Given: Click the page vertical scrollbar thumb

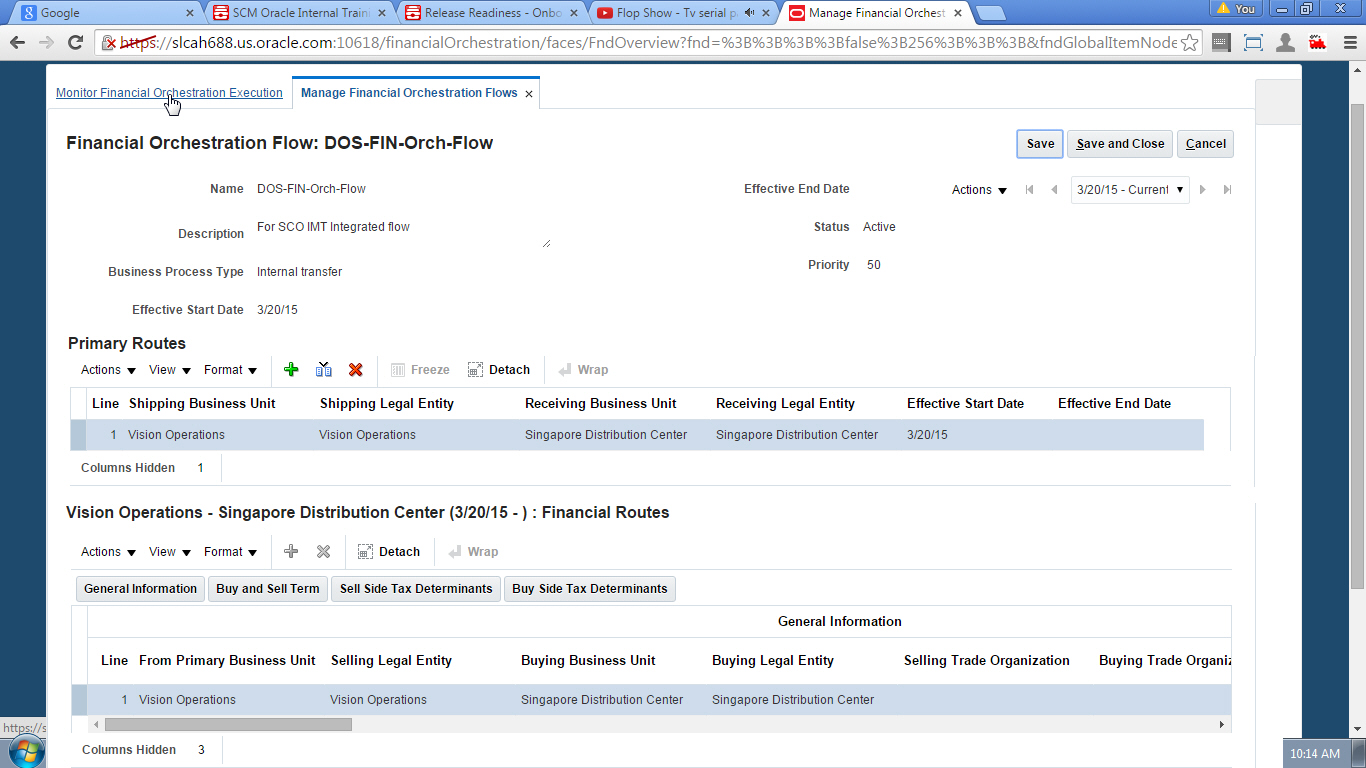Looking at the screenshot, I should [x=1357, y=345].
